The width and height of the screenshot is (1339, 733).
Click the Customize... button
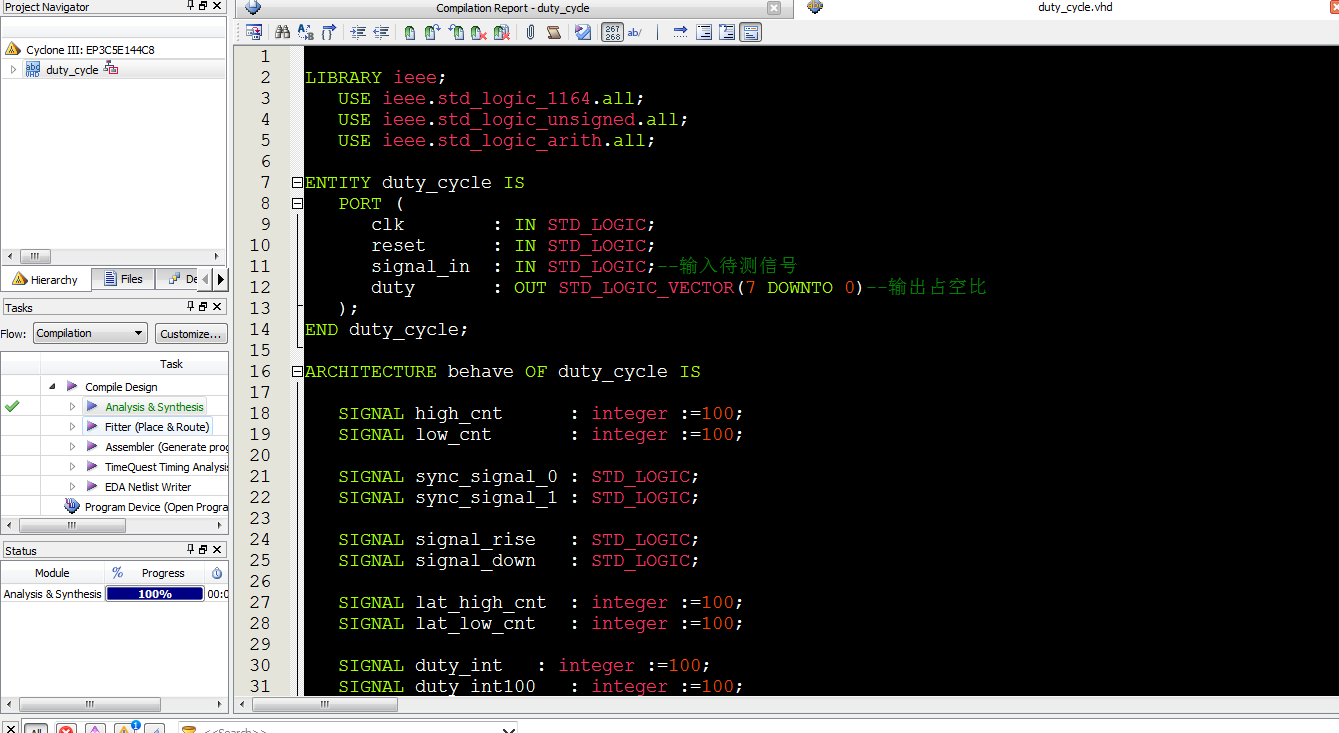(192, 333)
